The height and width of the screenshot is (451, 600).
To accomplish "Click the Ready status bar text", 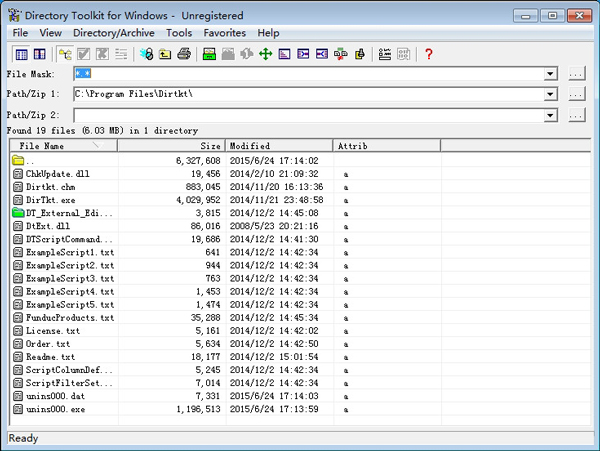I will pyautogui.click(x=23, y=438).
